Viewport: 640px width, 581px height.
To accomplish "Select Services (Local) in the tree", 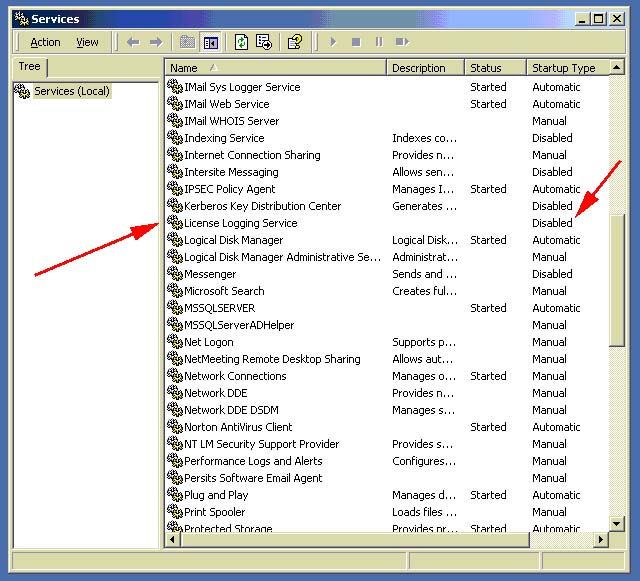I will pyautogui.click(x=72, y=91).
